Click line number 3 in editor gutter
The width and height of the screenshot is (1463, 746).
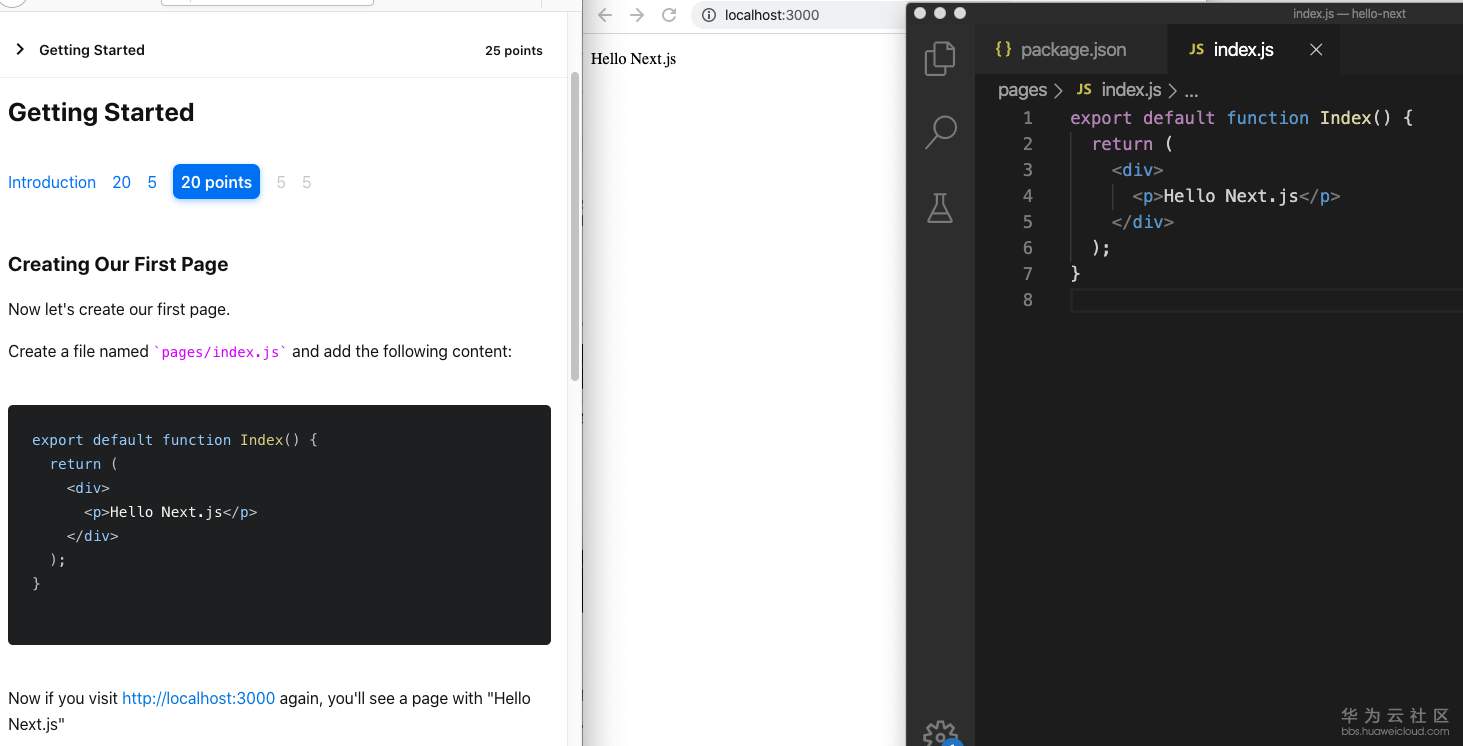(x=1027, y=170)
